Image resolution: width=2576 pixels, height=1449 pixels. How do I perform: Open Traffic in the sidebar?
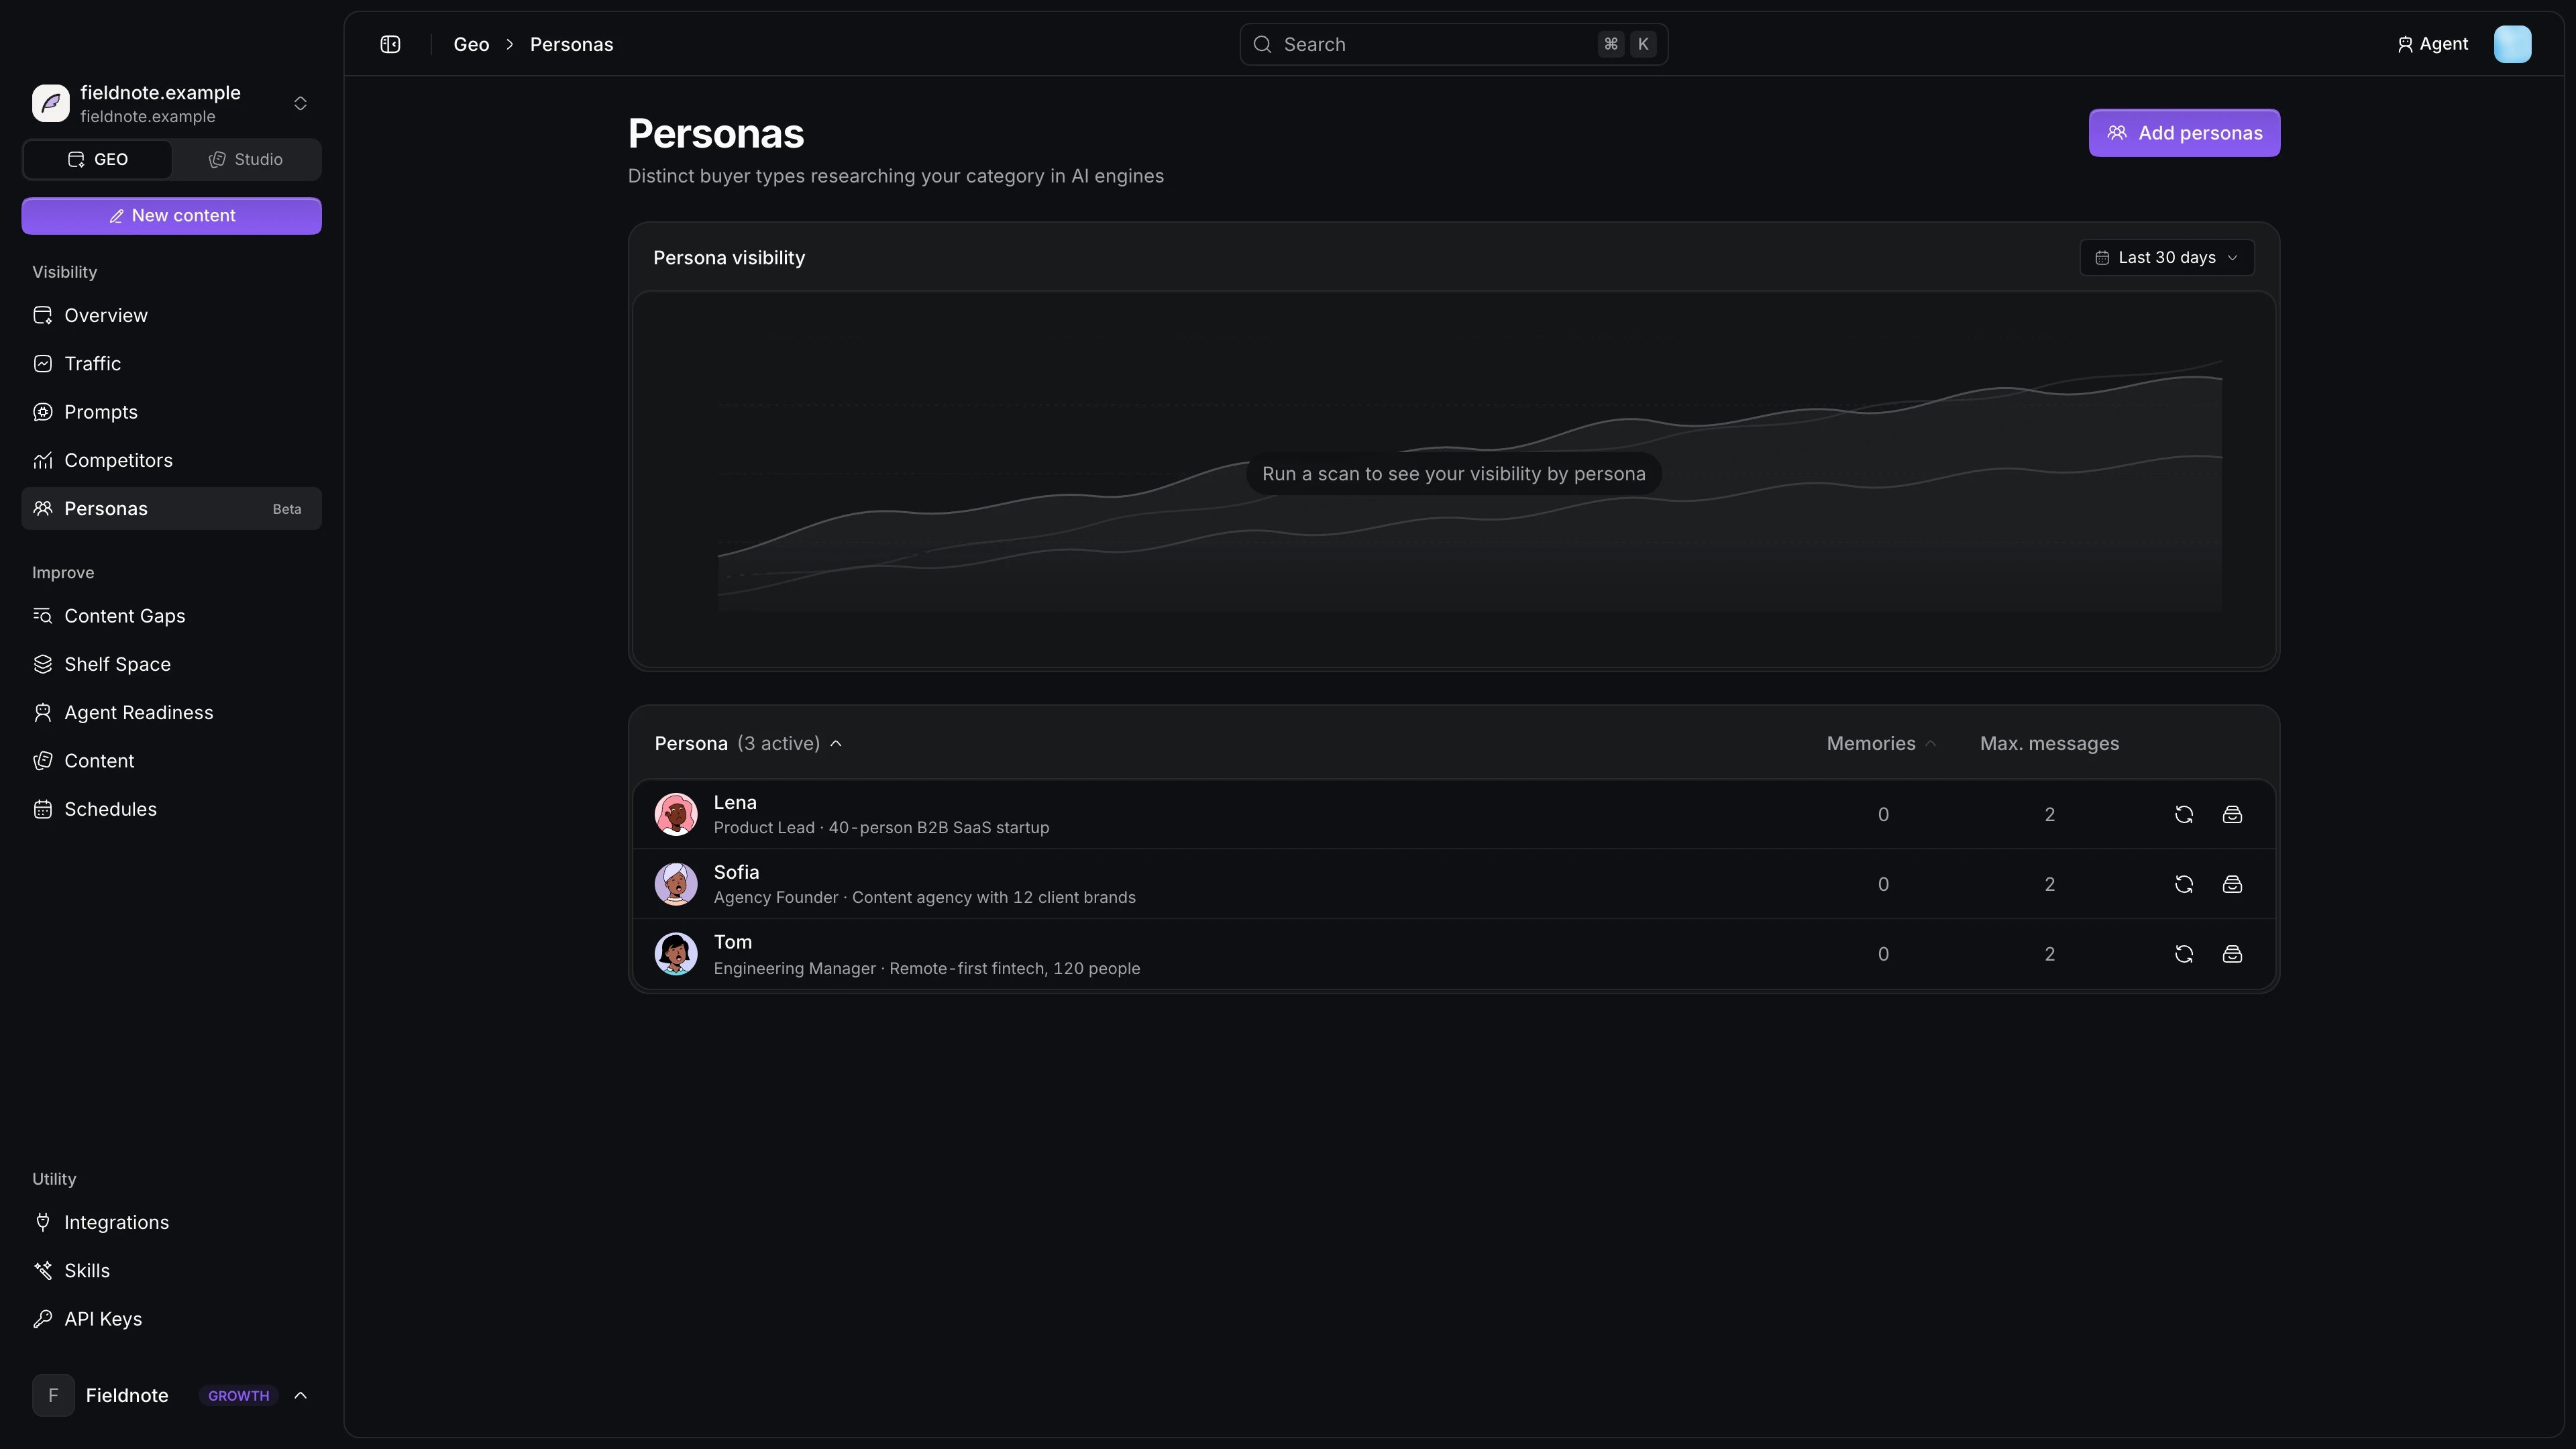[x=171, y=363]
